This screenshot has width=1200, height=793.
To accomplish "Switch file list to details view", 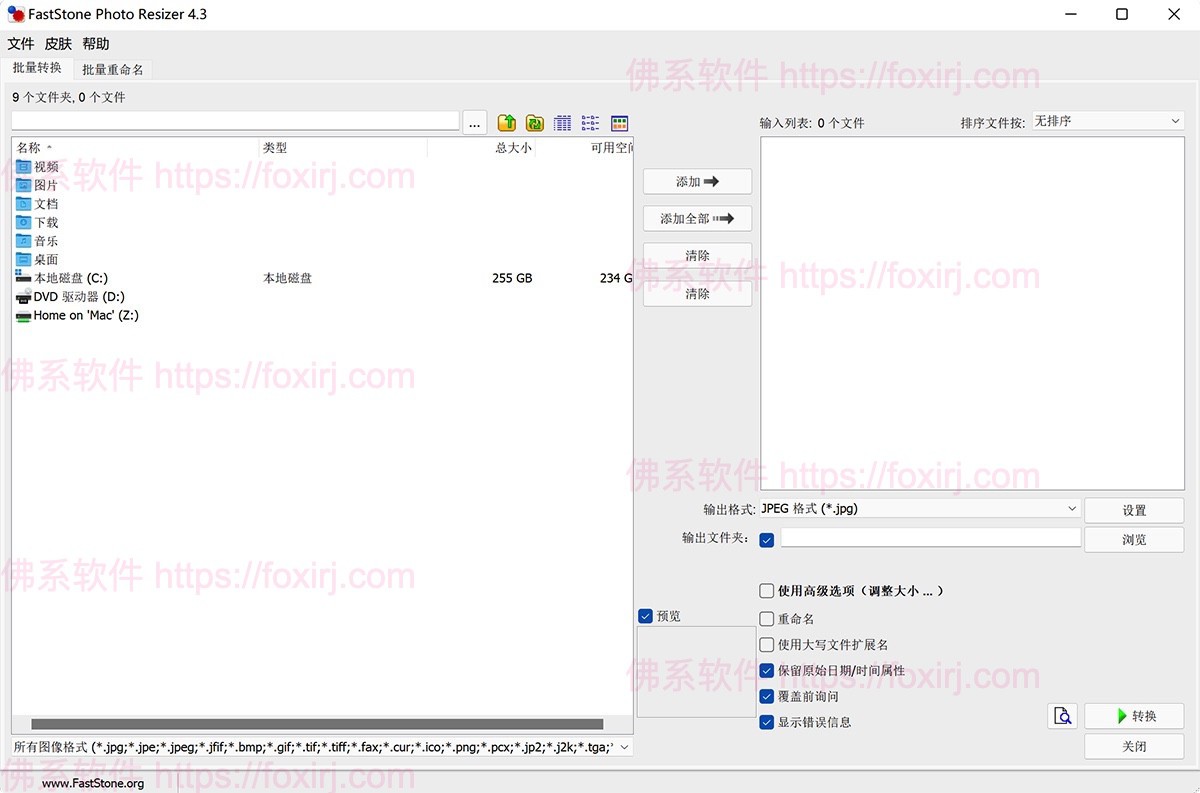I will [563, 123].
